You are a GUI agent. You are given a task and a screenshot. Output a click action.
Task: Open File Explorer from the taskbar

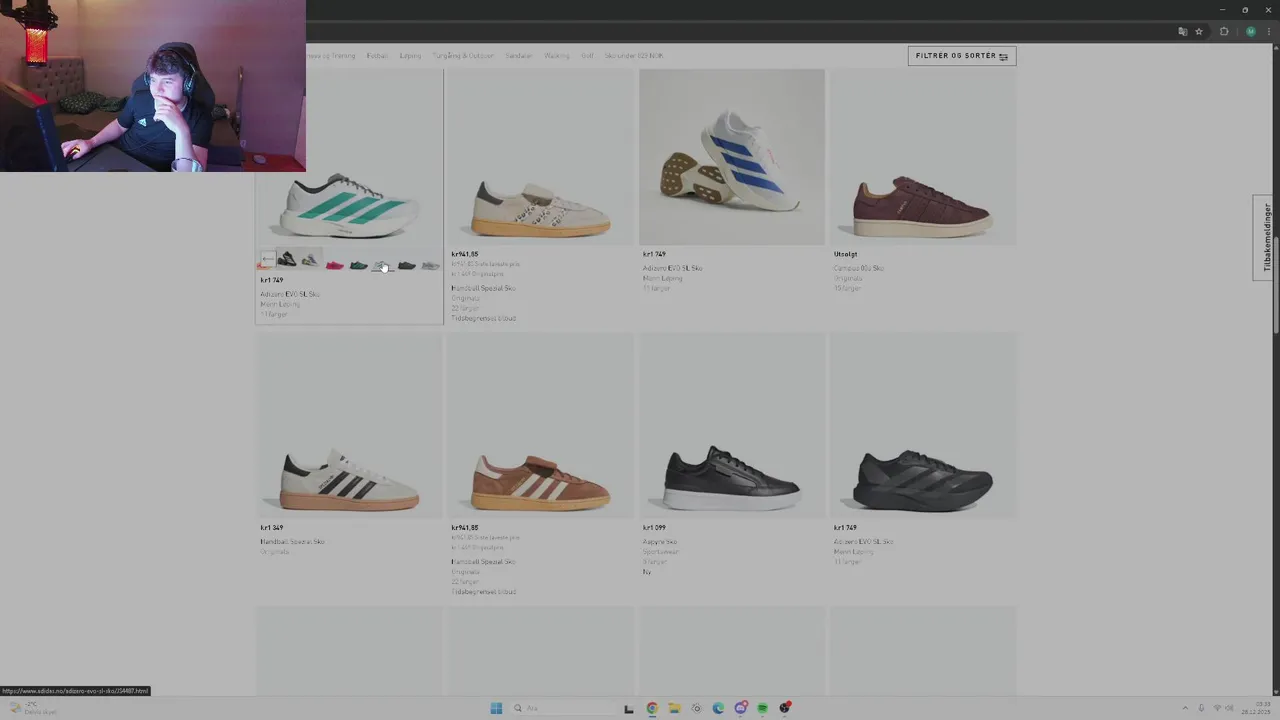[674, 708]
